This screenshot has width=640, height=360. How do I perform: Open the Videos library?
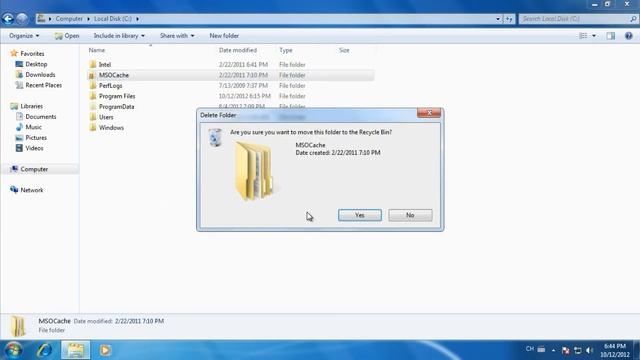(x=34, y=148)
